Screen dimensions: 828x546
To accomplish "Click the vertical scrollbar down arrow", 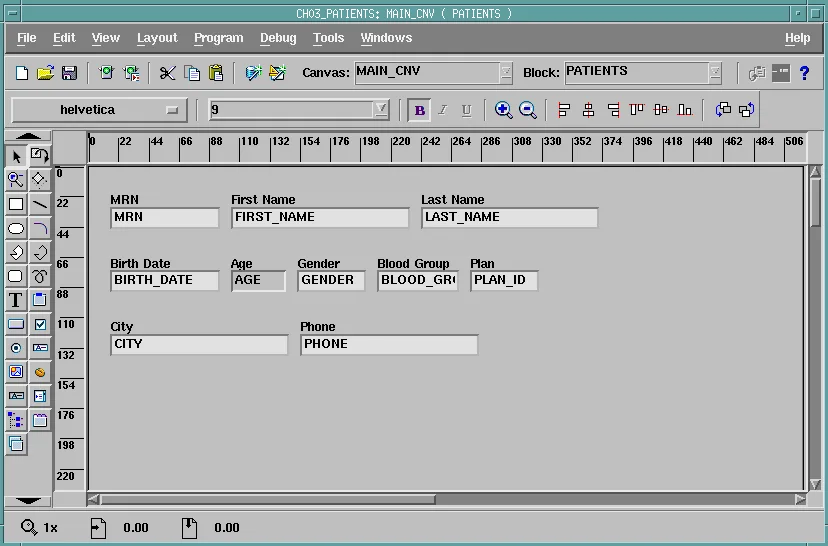I will click(x=815, y=484).
